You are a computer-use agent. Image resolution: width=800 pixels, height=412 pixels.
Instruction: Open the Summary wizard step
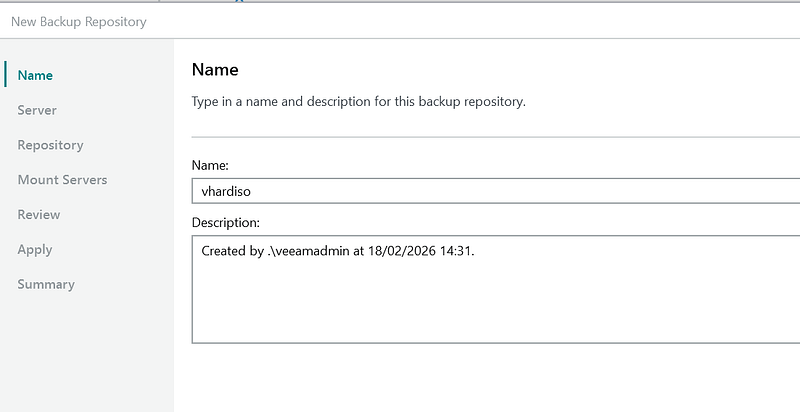coord(46,285)
